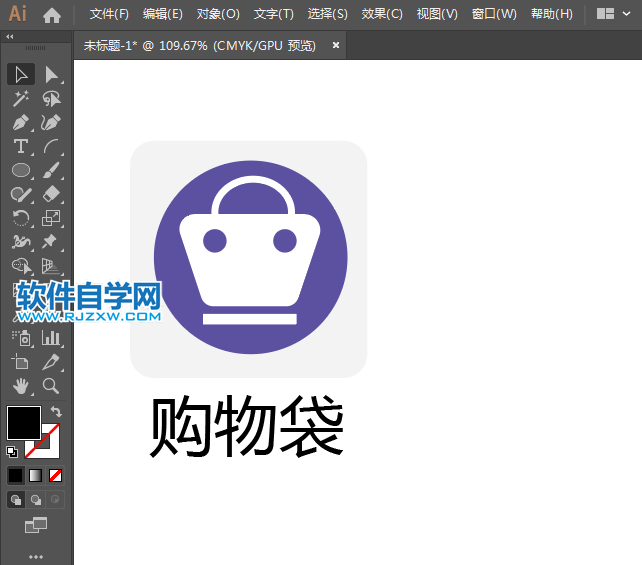Collapse the toolbar with double arrows
Screen dimensions: 642x565
coord(10,36)
